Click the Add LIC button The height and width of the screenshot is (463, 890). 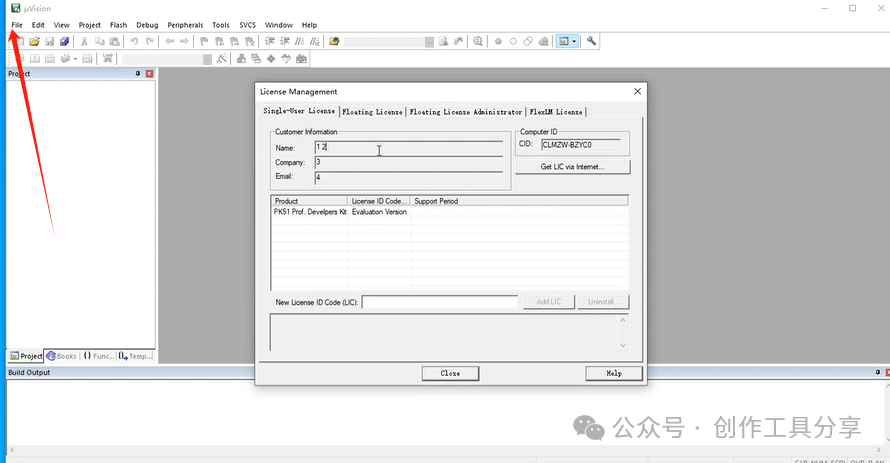coord(549,302)
